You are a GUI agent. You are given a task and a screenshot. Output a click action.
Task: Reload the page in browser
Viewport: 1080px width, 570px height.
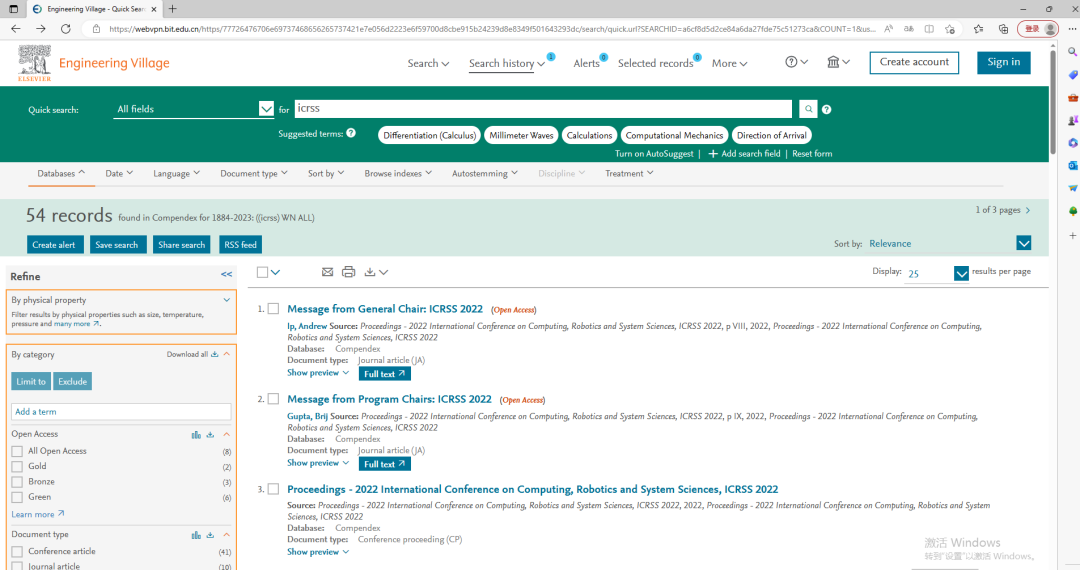[x=65, y=29]
